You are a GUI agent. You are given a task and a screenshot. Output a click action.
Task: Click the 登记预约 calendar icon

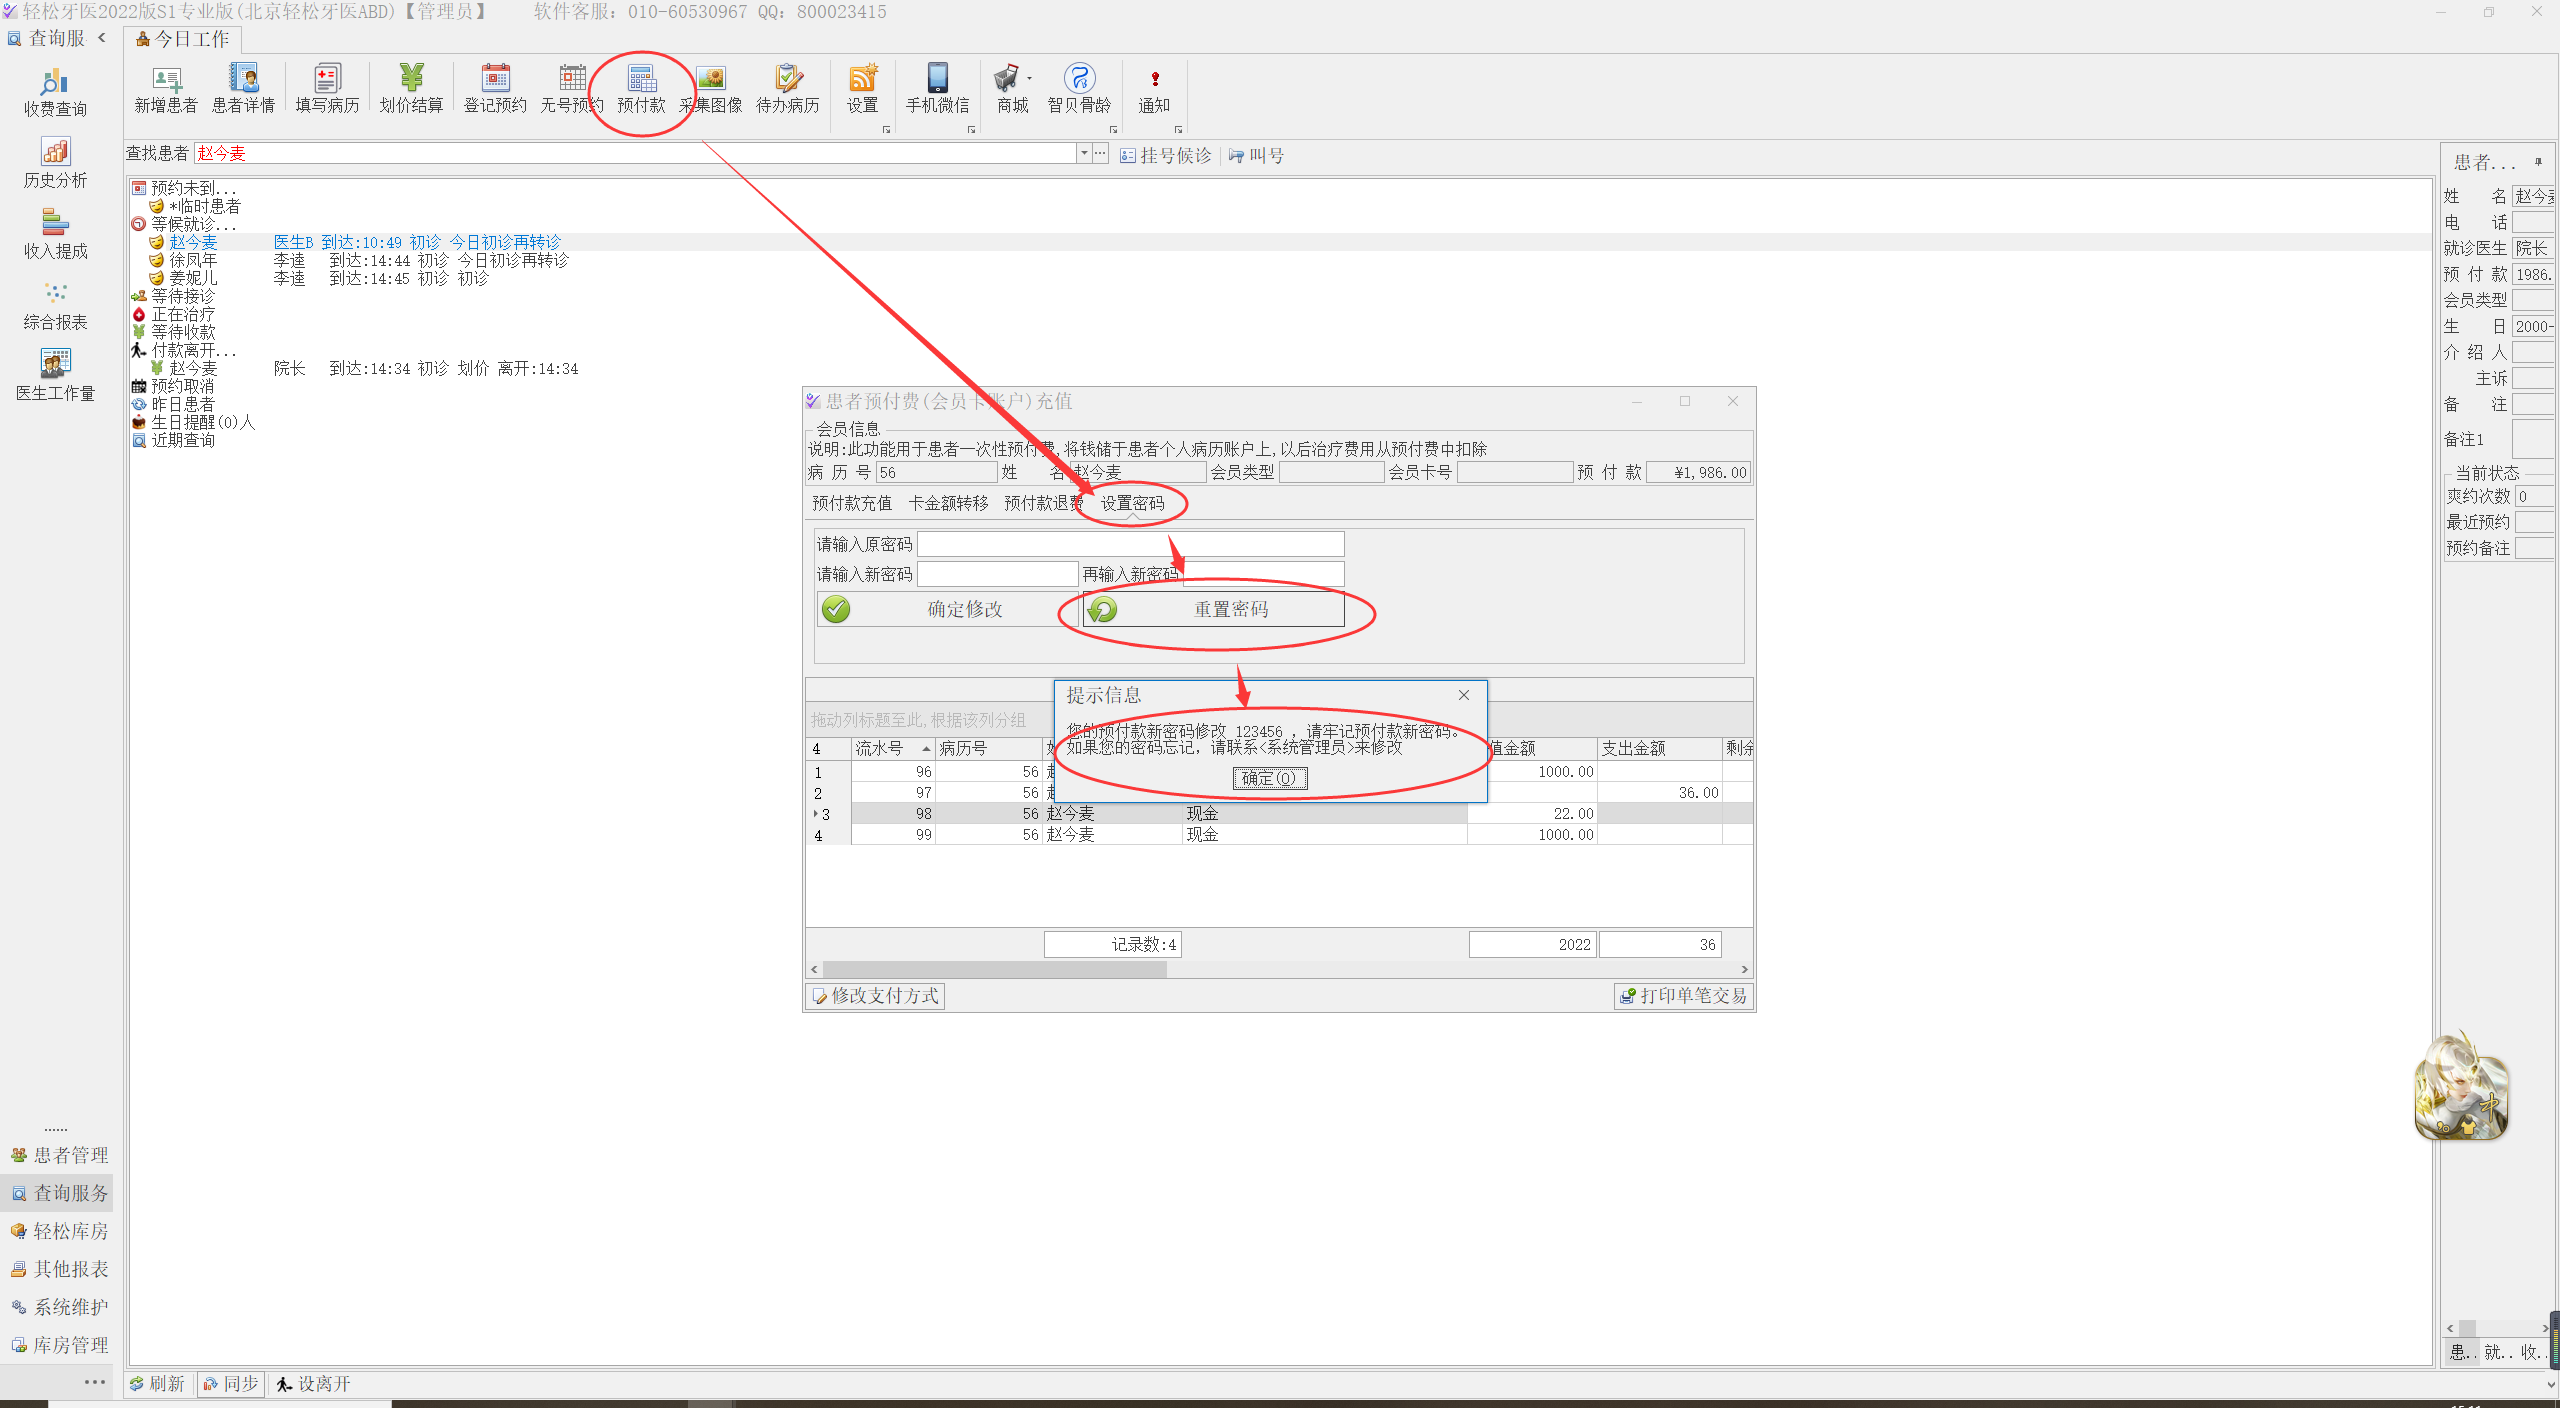click(x=495, y=89)
